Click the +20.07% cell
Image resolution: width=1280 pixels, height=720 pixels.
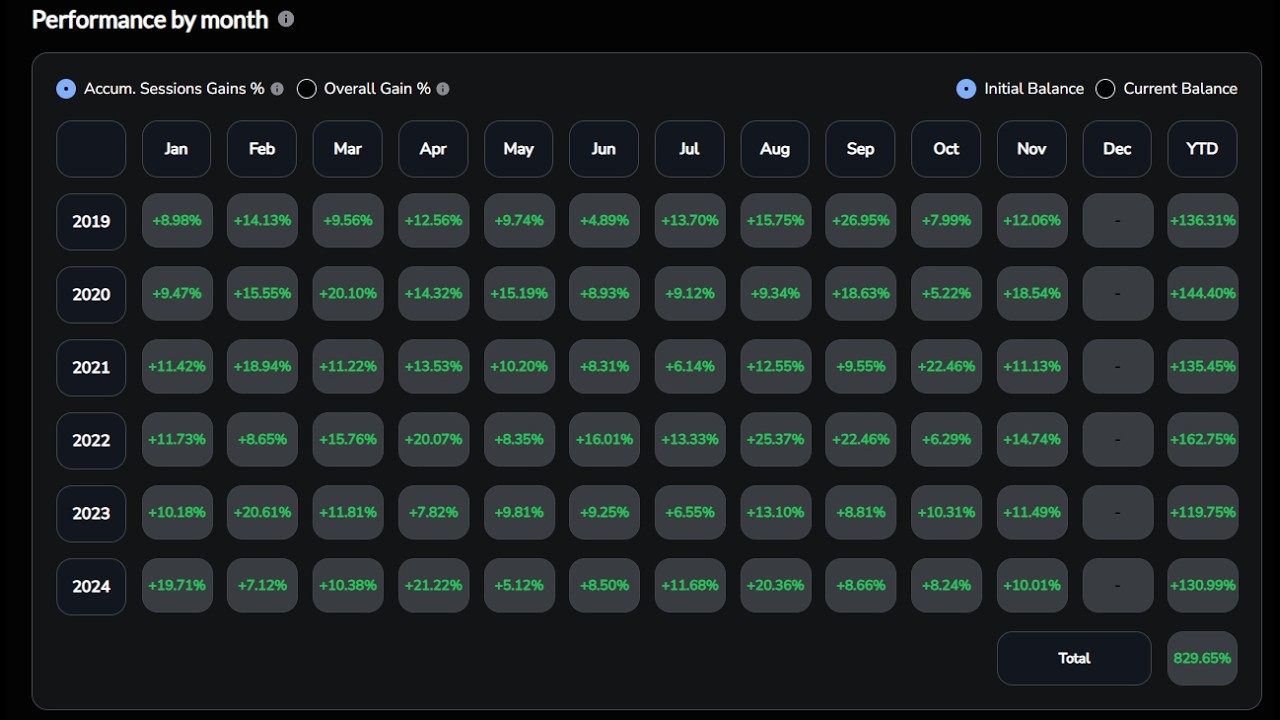tap(433, 440)
